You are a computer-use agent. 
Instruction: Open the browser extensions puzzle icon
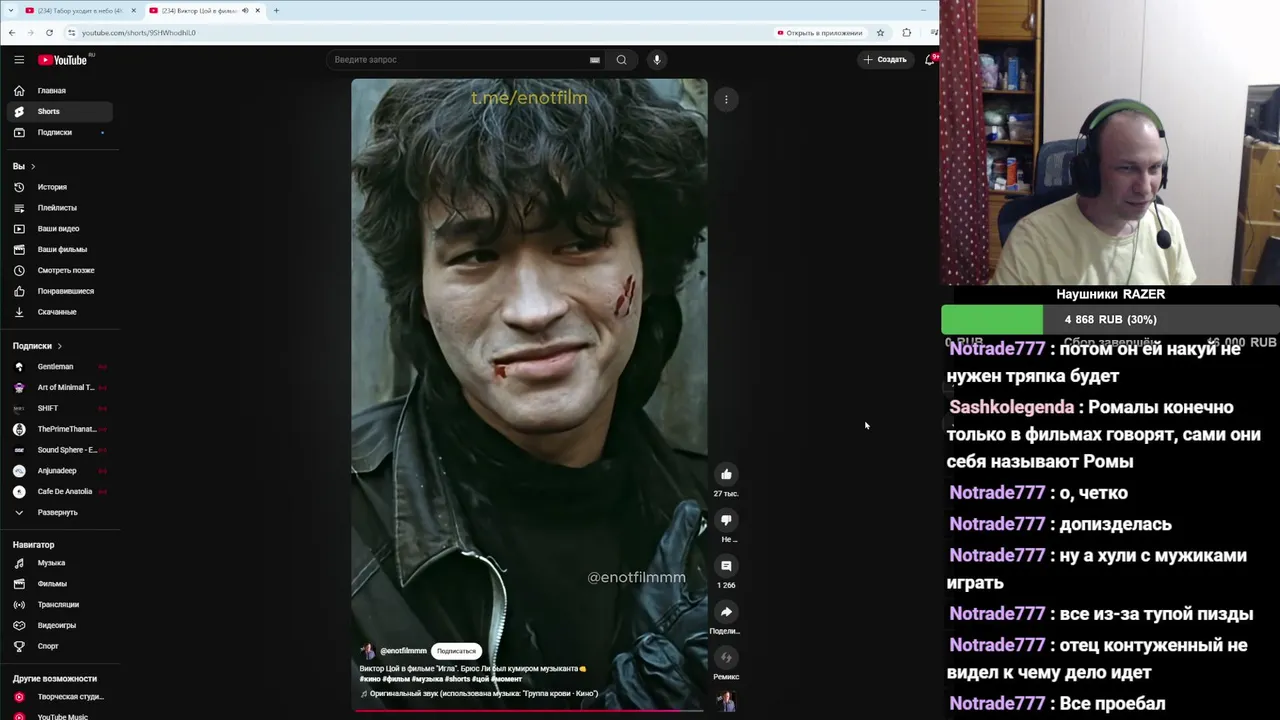point(907,32)
